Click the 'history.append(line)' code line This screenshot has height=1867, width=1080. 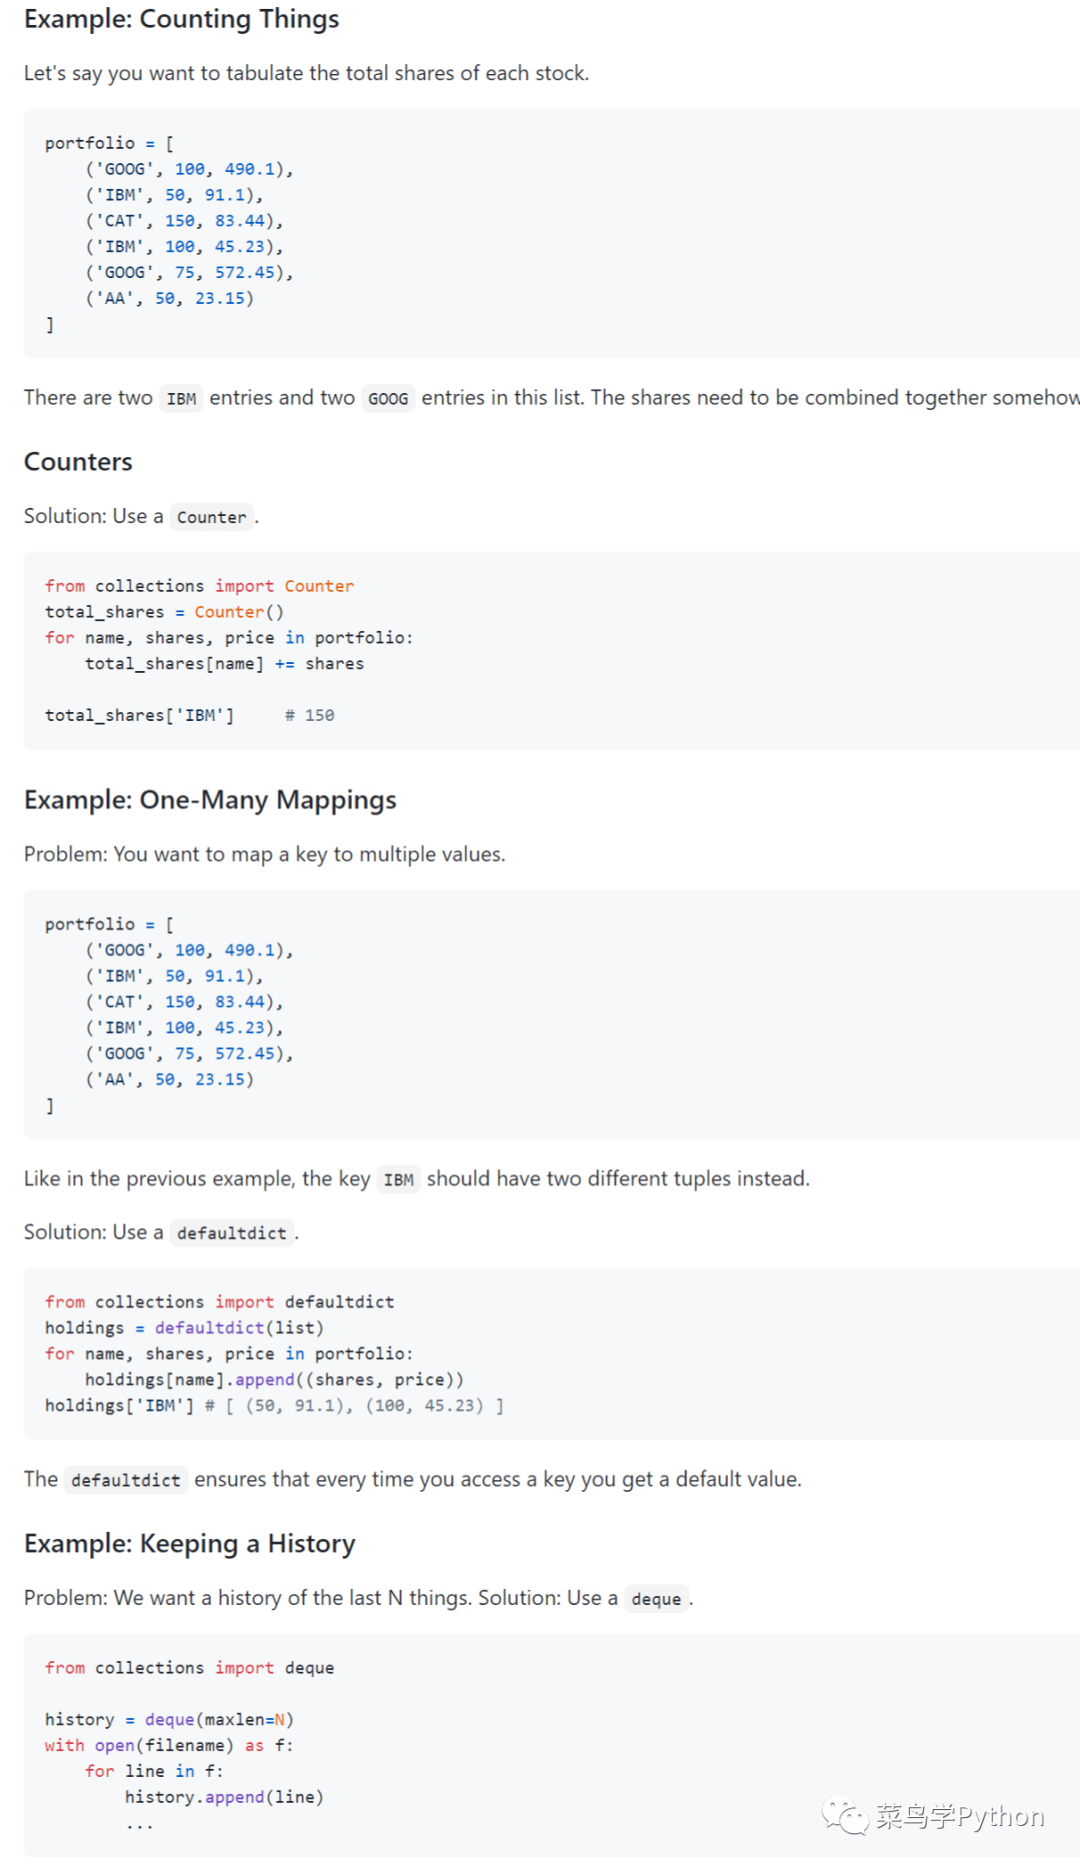click(224, 1797)
